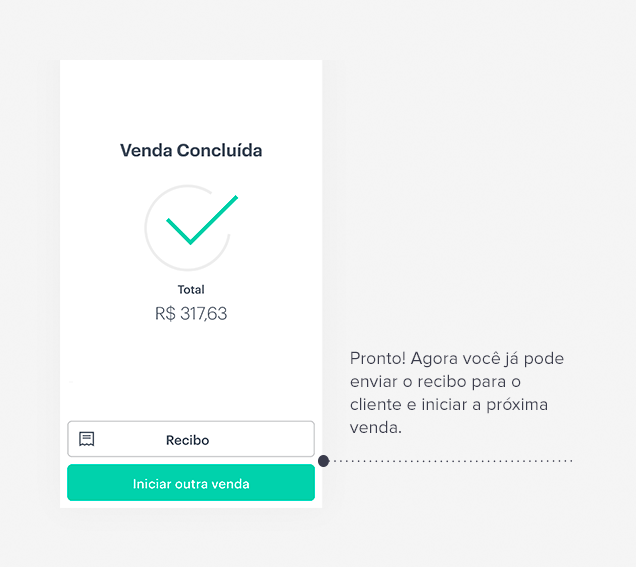Click the text line enviar o recibo para o
This screenshot has width=636, height=567.
pyautogui.click(x=435, y=382)
